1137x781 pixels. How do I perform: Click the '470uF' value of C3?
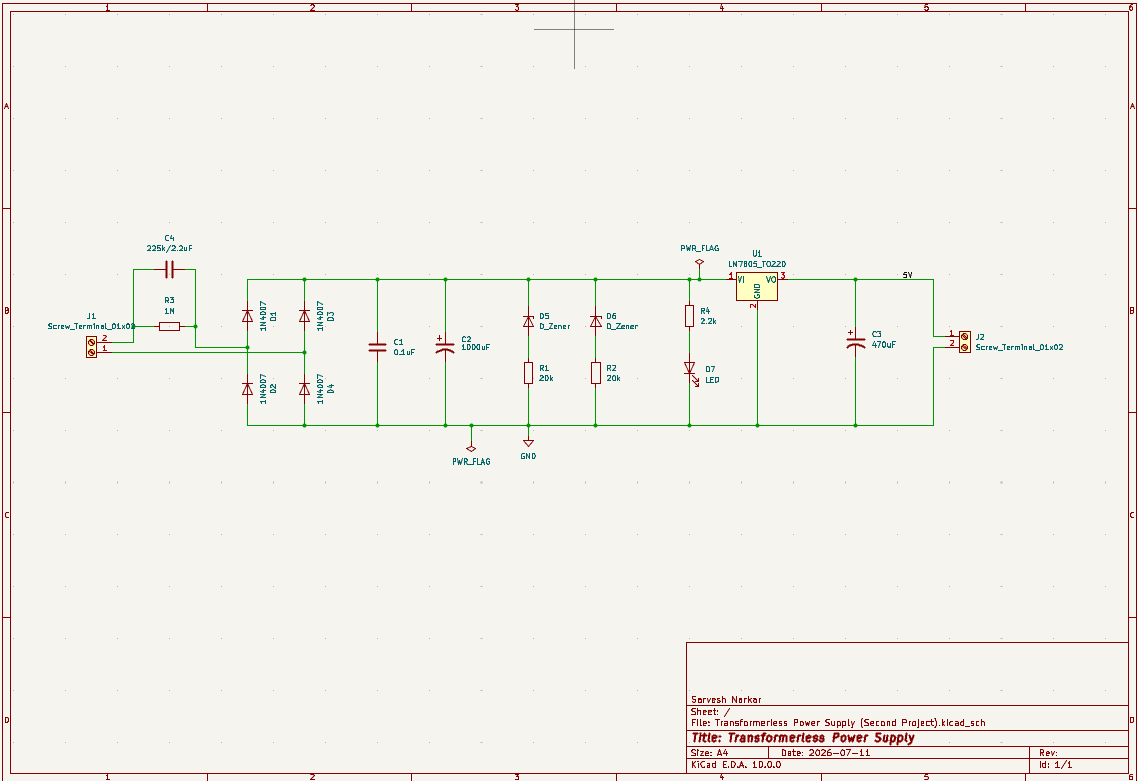(x=884, y=345)
